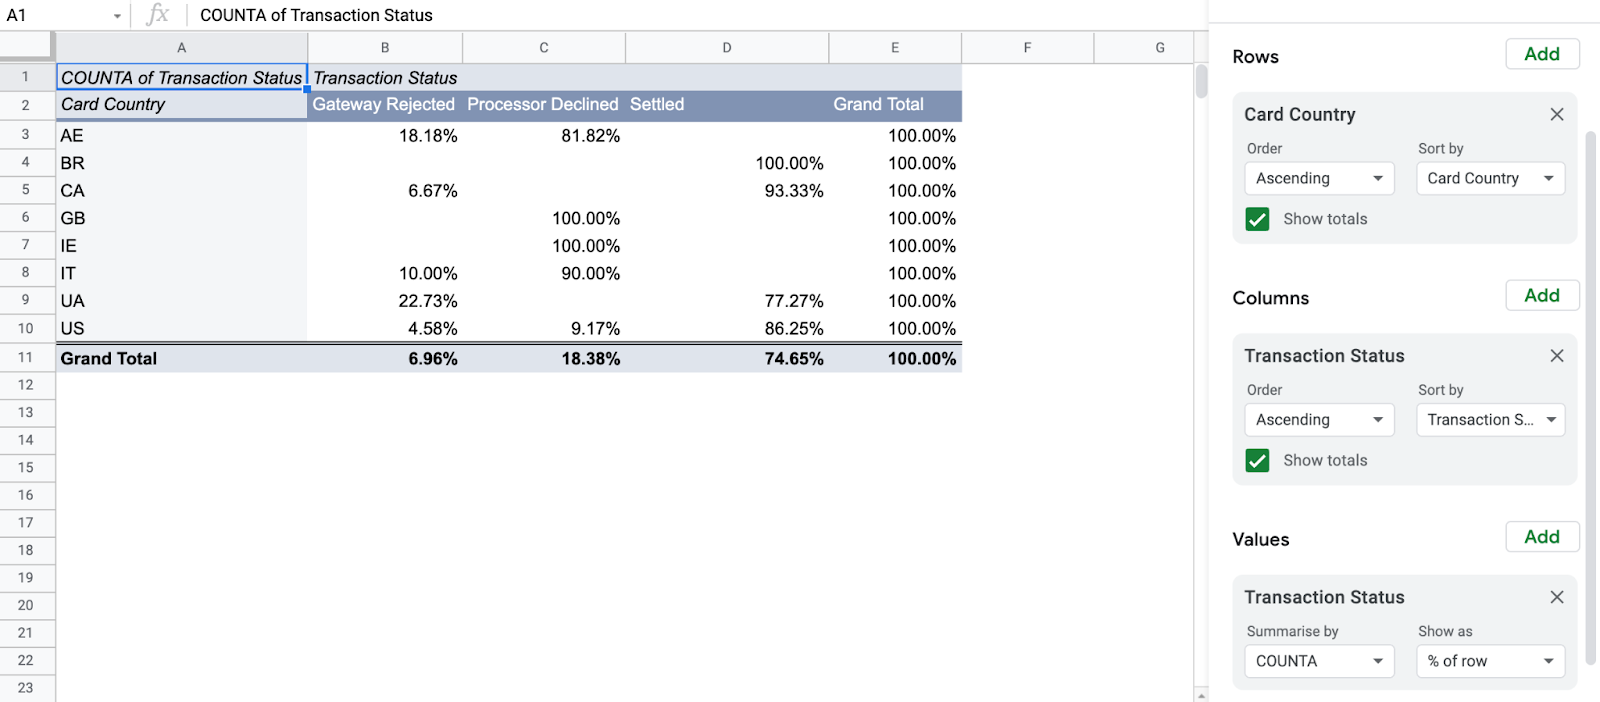Select column E header
Image resolution: width=1600 pixels, height=702 pixels.
895,47
